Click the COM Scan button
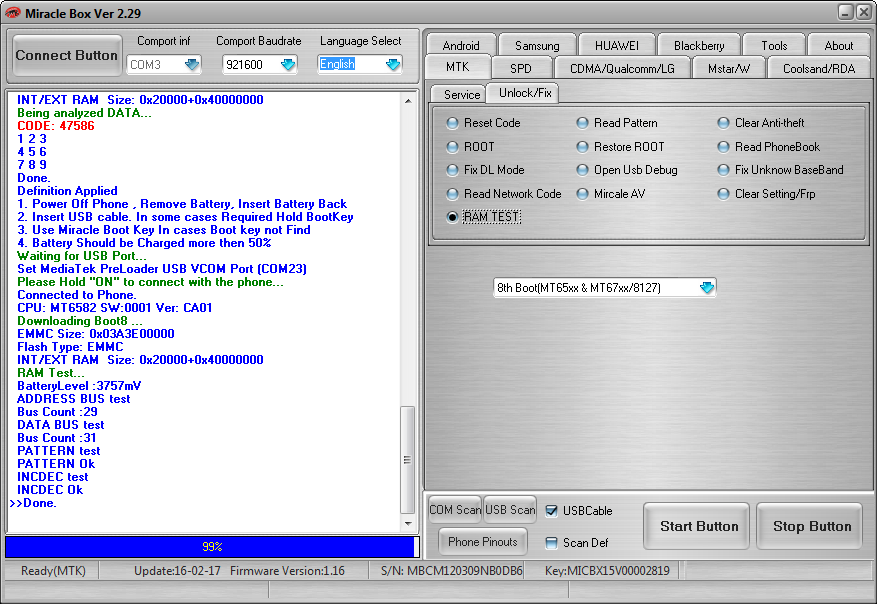 click(x=455, y=509)
